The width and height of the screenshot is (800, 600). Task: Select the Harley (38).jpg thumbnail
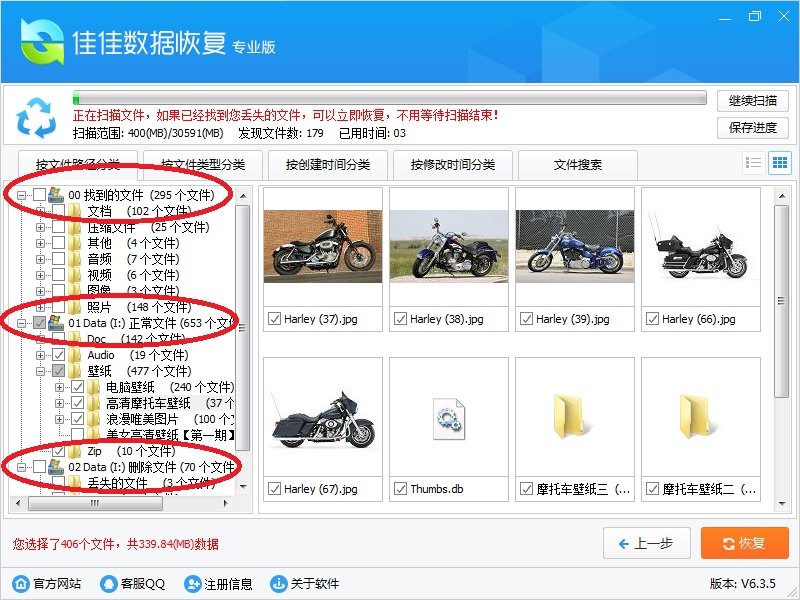[x=449, y=246]
